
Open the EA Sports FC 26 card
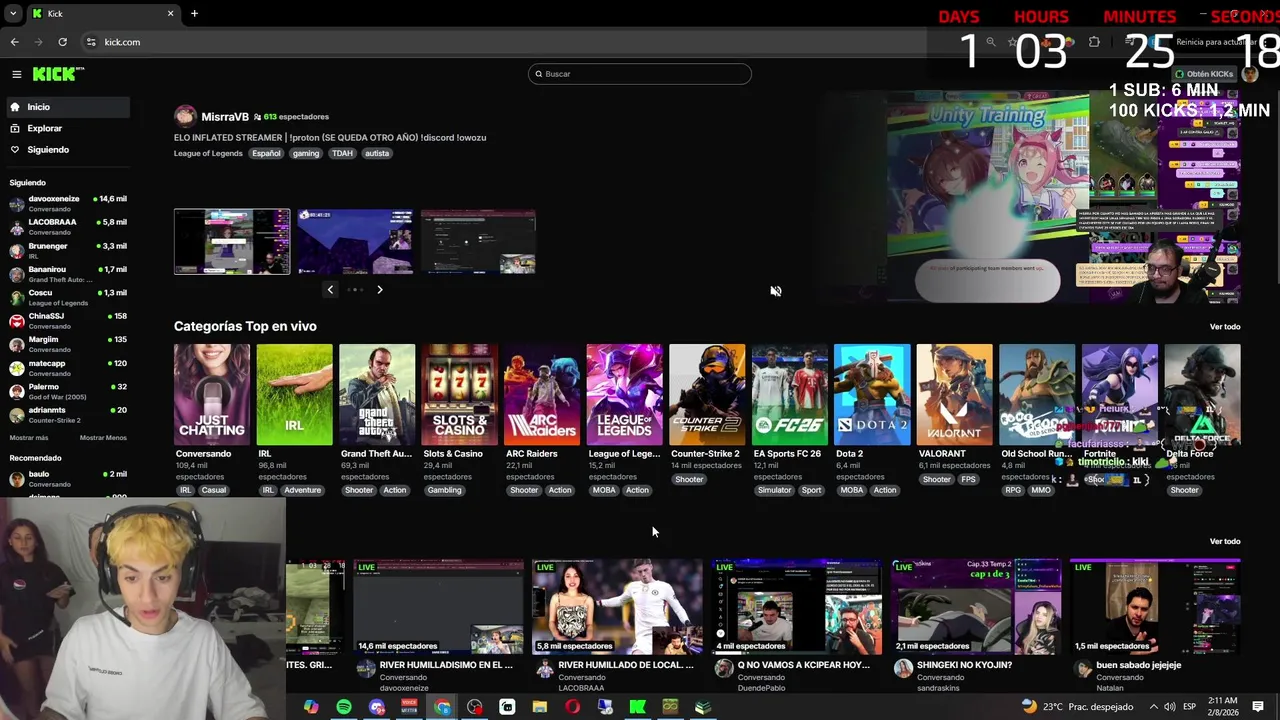click(790, 394)
